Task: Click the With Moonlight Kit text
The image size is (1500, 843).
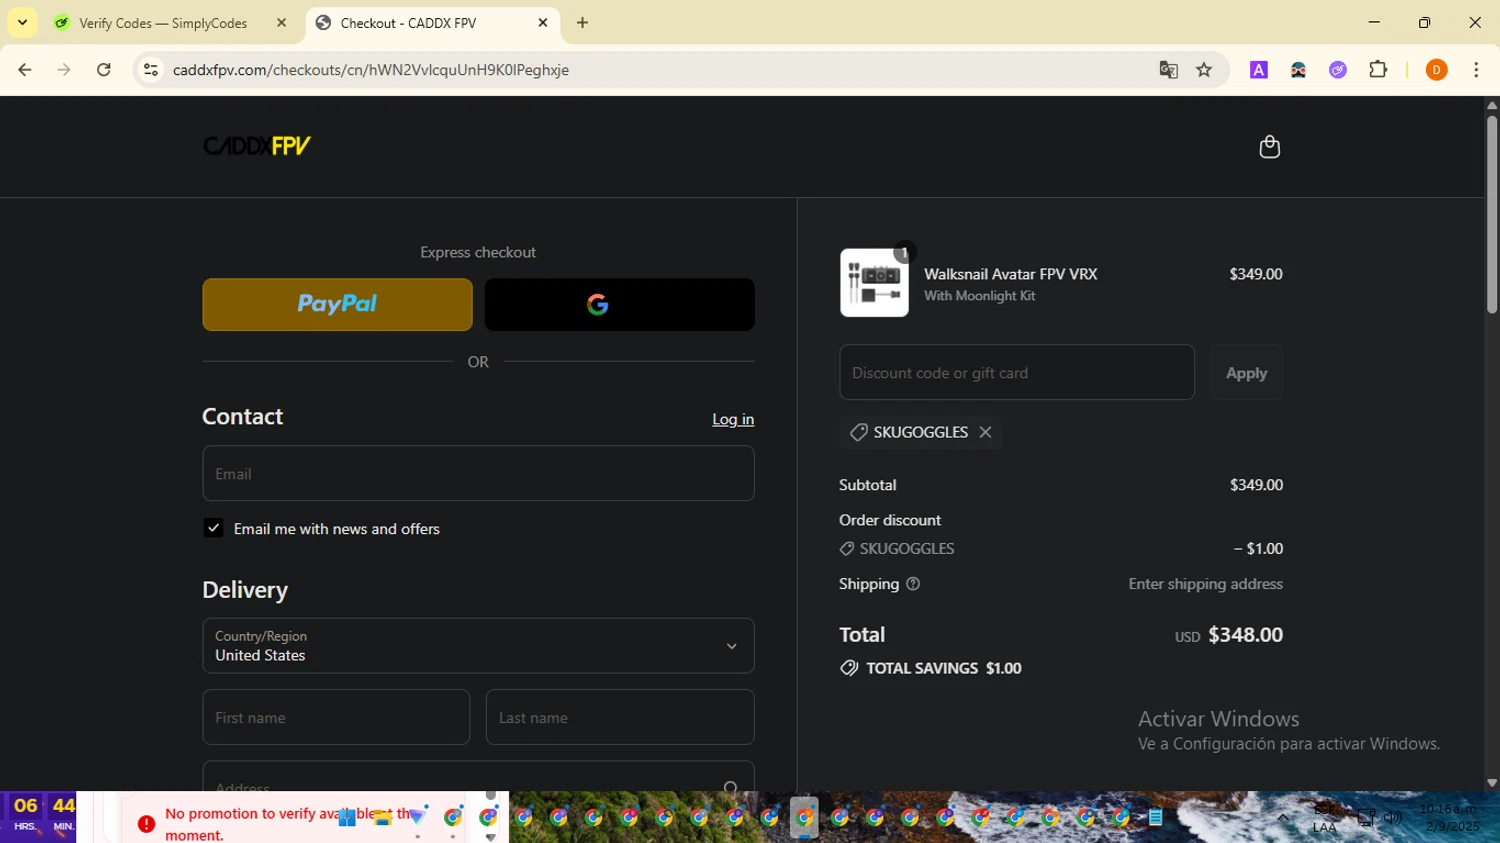Action: [x=979, y=296]
